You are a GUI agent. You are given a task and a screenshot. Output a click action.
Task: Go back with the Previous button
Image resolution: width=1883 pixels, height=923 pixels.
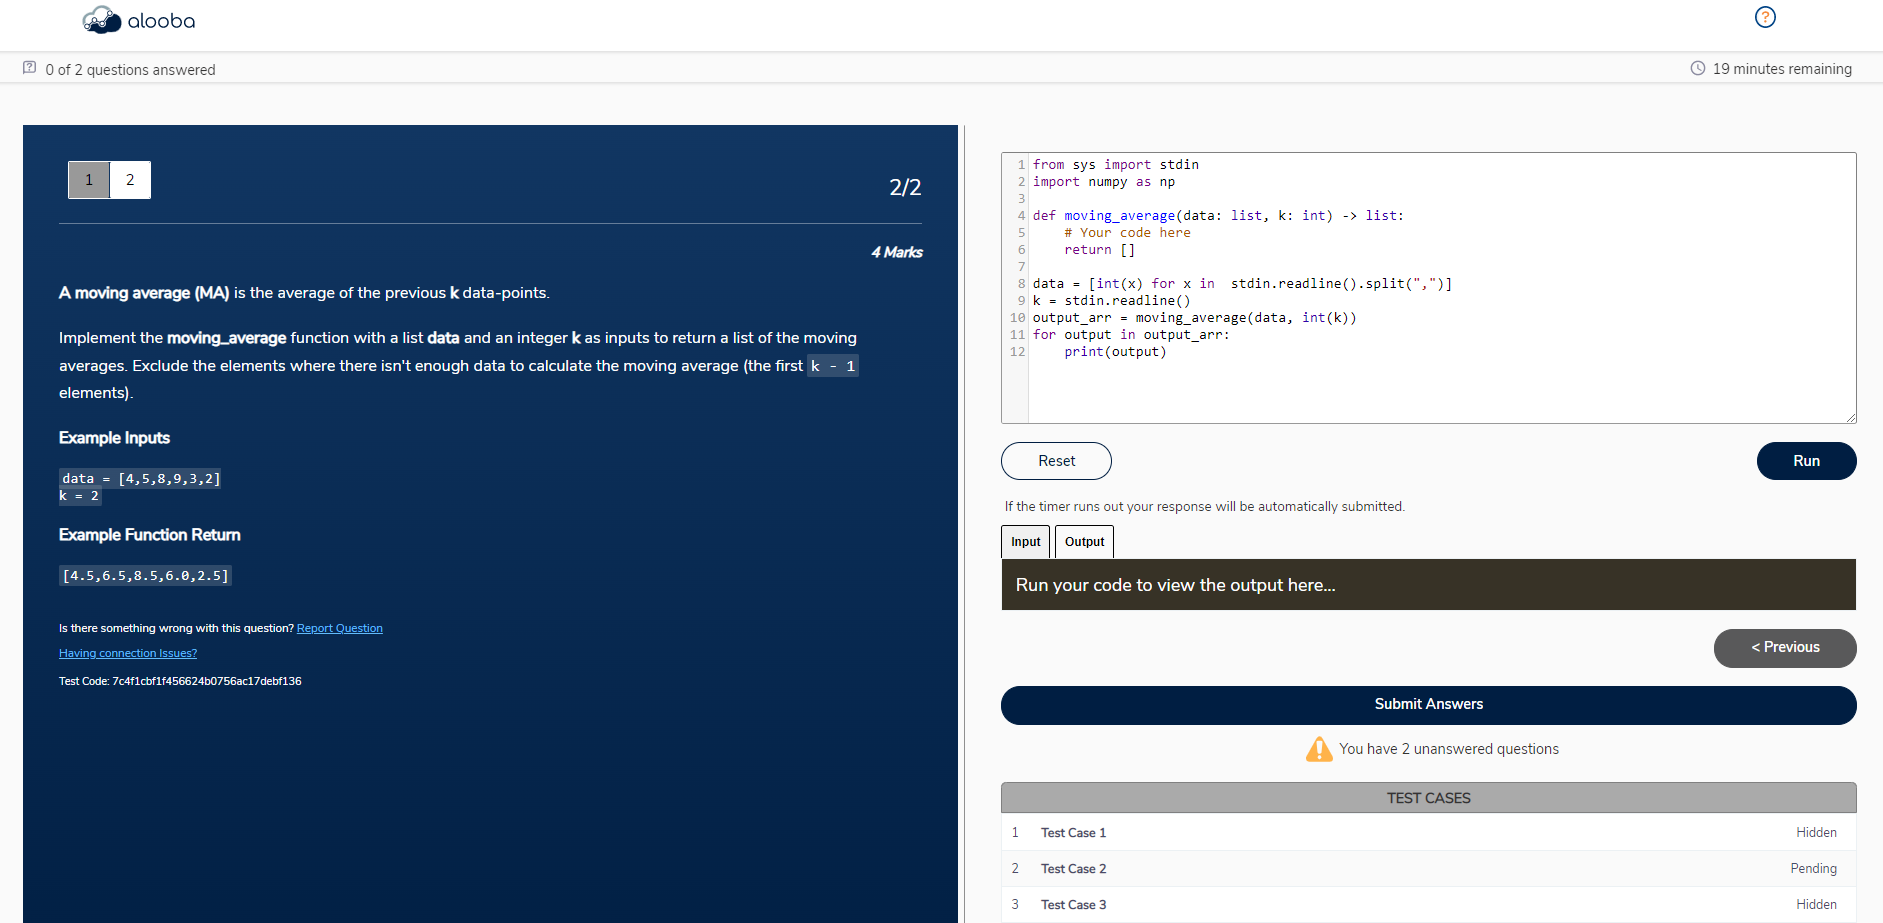pos(1784,648)
